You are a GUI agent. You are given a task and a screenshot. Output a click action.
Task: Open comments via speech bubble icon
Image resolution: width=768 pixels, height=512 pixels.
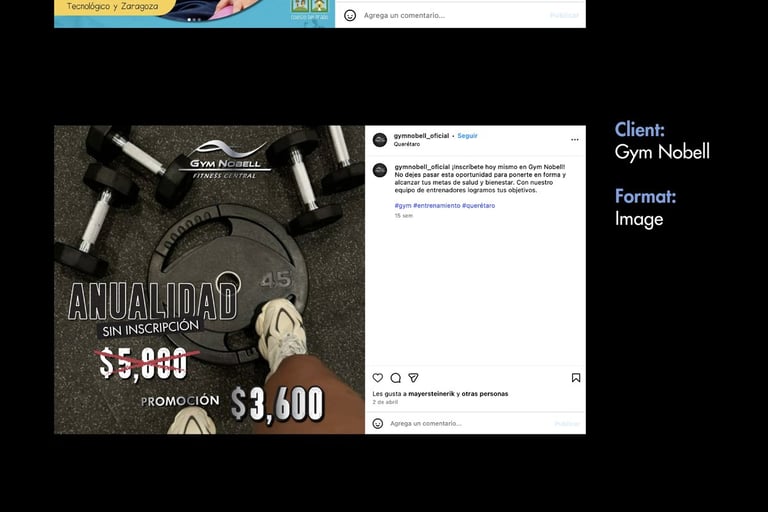396,378
